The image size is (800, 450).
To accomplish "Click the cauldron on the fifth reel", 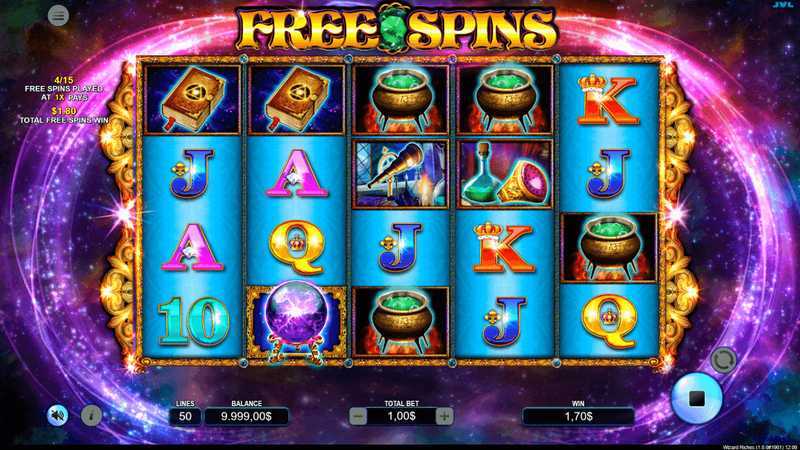I will point(608,248).
